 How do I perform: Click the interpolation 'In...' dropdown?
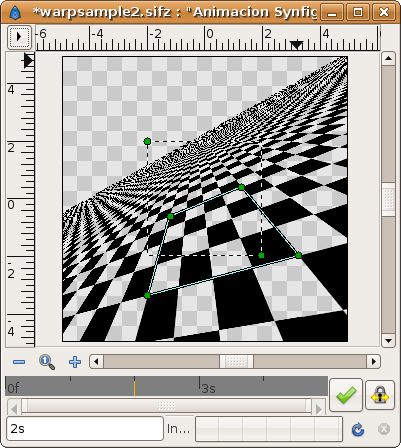coord(179,429)
